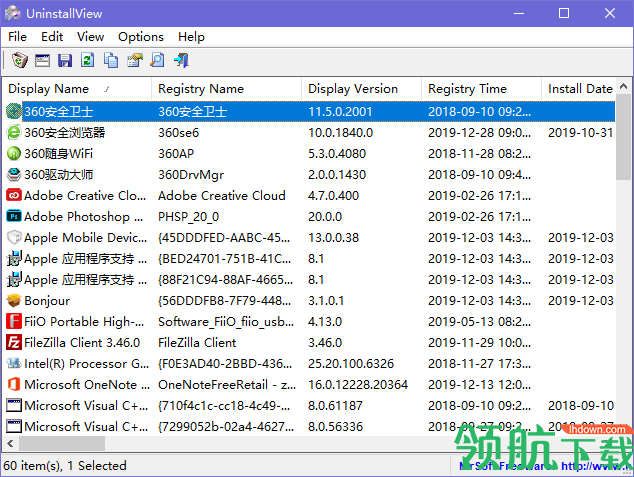
Task: Click the vertical scrollbar up arrow
Action: pyautogui.click(x=623, y=86)
